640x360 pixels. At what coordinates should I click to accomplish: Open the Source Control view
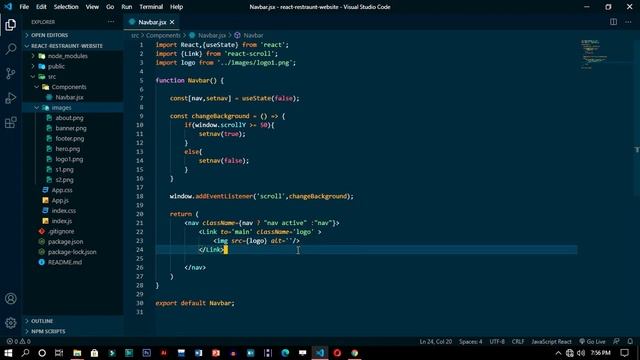(11, 73)
